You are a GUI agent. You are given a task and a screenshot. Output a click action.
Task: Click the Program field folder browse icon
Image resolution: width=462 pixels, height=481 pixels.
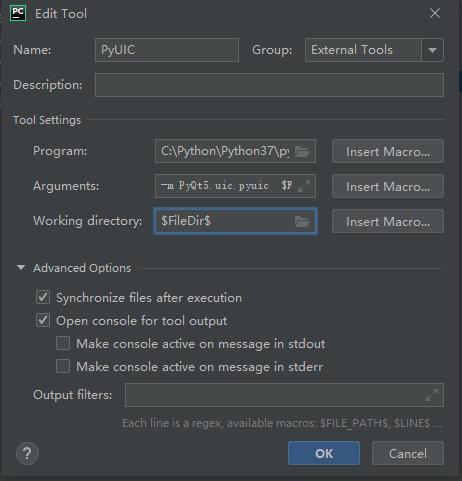[x=302, y=152]
